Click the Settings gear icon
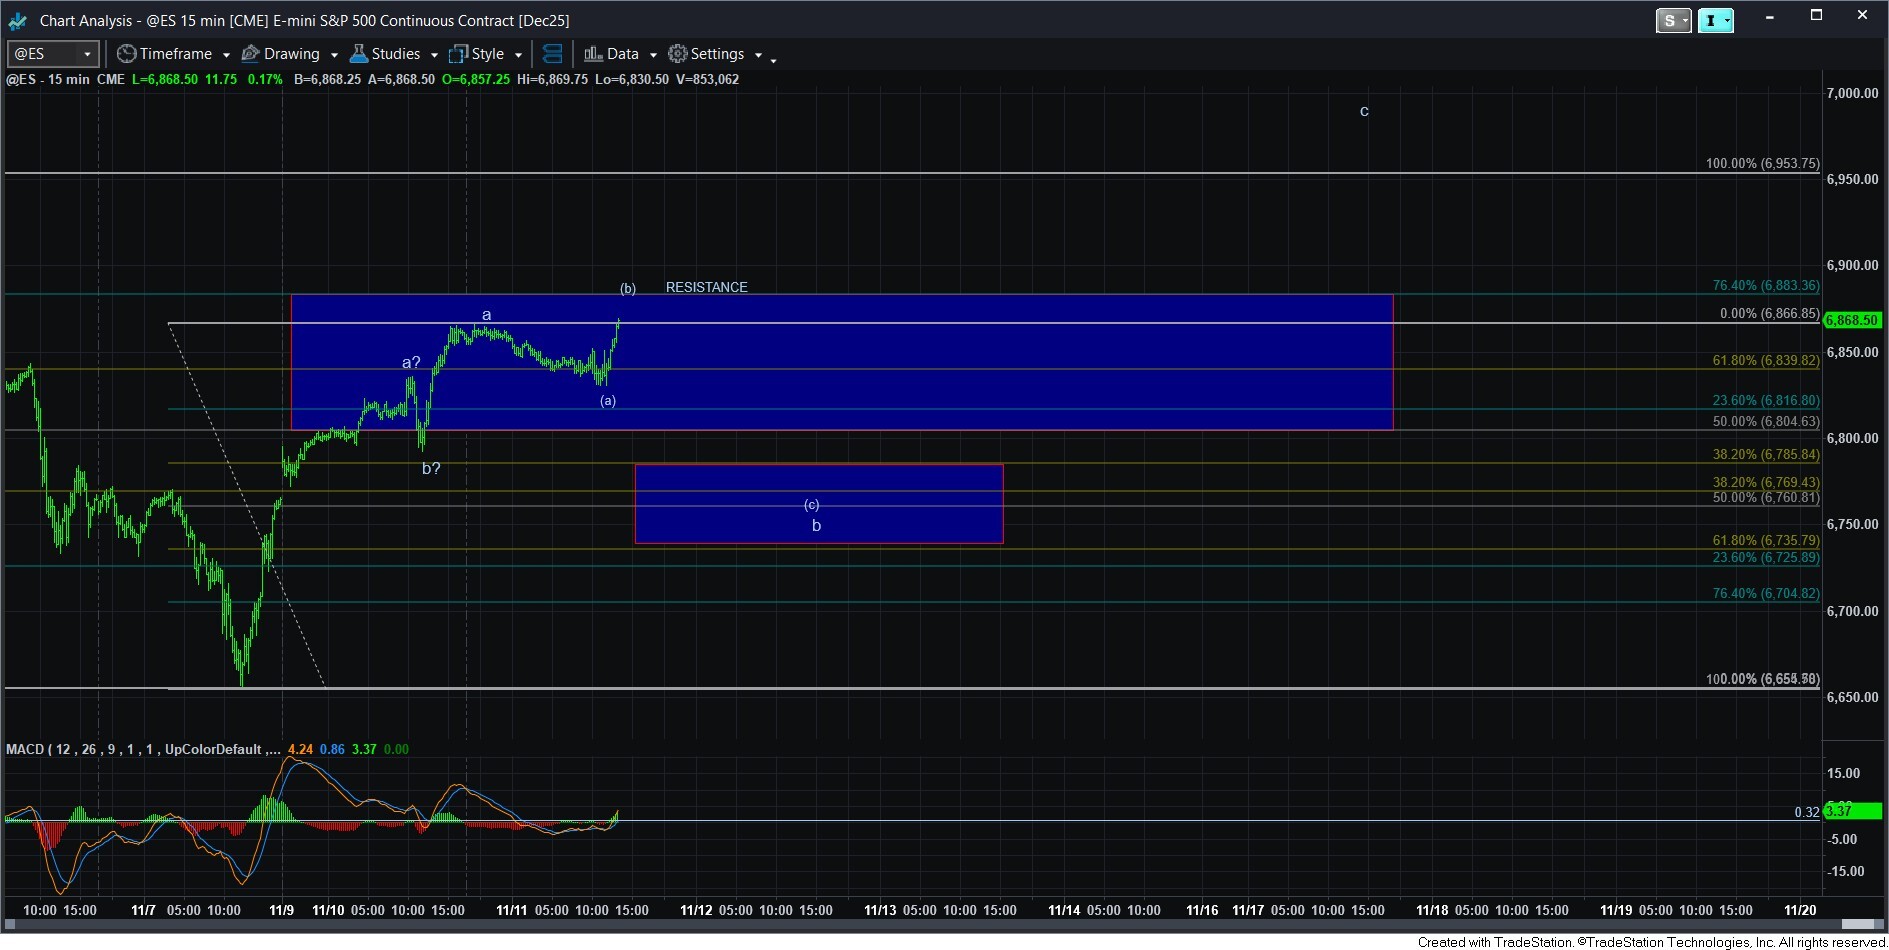This screenshot has width=1889, height=950. pos(678,54)
